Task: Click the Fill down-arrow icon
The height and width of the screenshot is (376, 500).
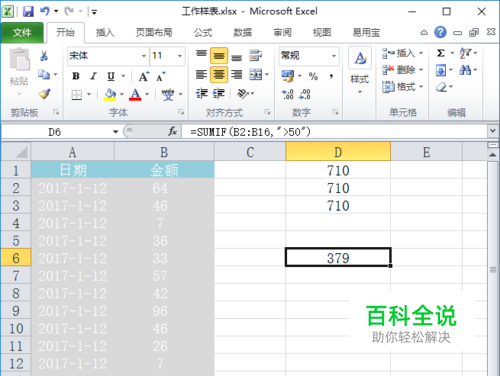Action: point(441,70)
